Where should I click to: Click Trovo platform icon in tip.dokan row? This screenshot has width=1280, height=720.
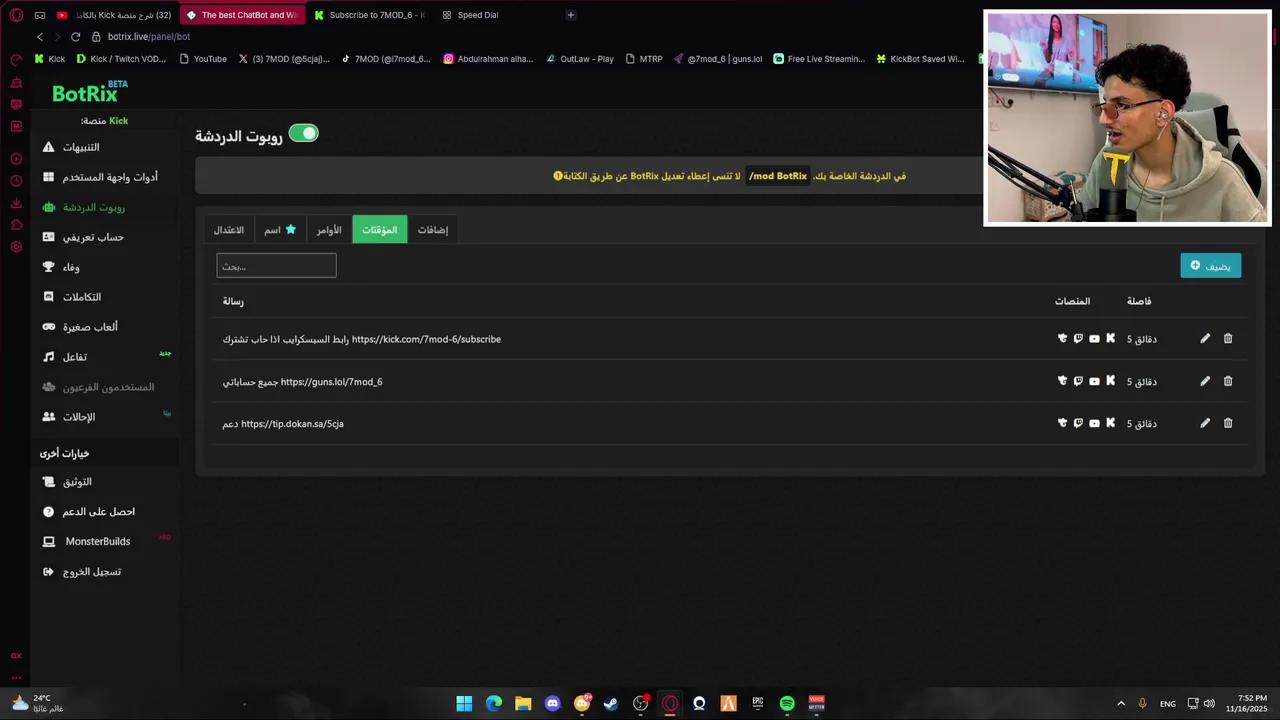[x=1062, y=423]
